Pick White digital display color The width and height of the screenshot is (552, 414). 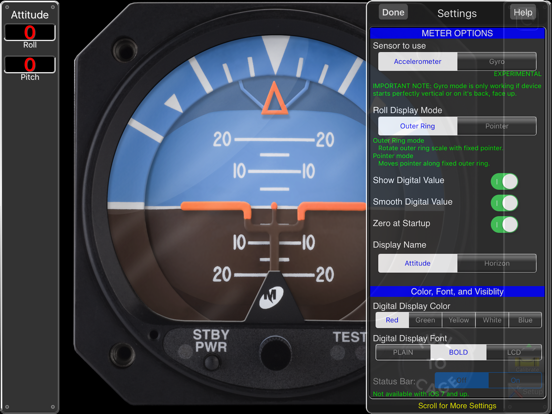[x=492, y=320]
